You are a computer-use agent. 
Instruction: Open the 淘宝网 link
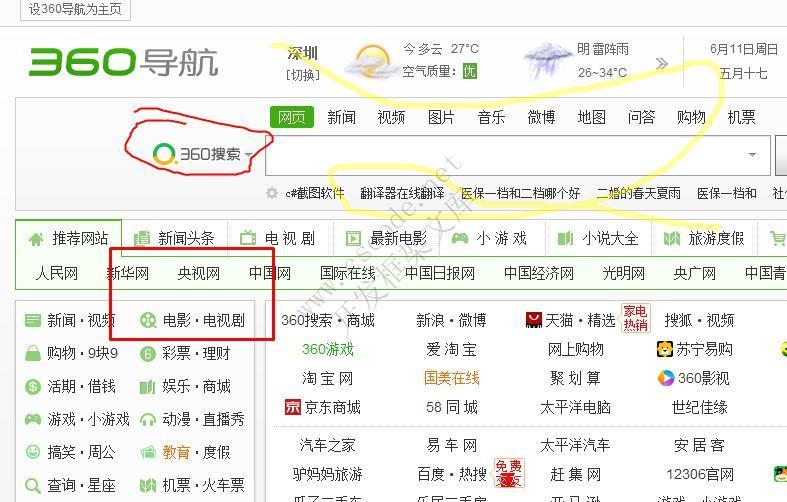pos(328,378)
